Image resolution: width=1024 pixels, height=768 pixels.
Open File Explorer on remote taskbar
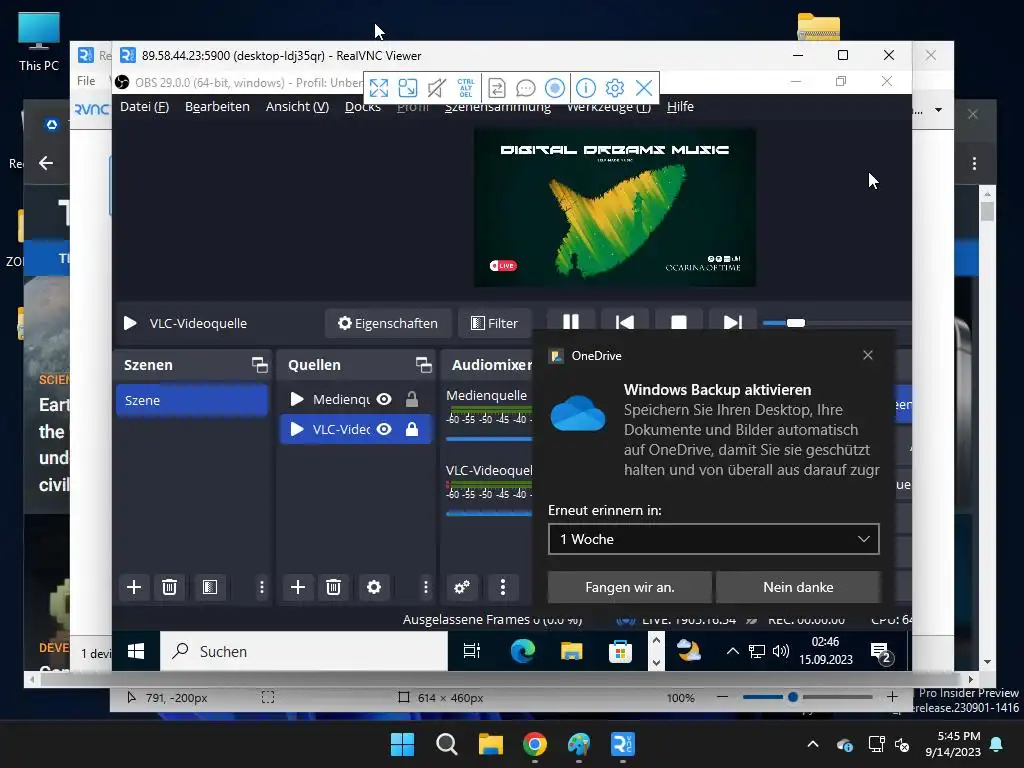pyautogui.click(x=571, y=651)
